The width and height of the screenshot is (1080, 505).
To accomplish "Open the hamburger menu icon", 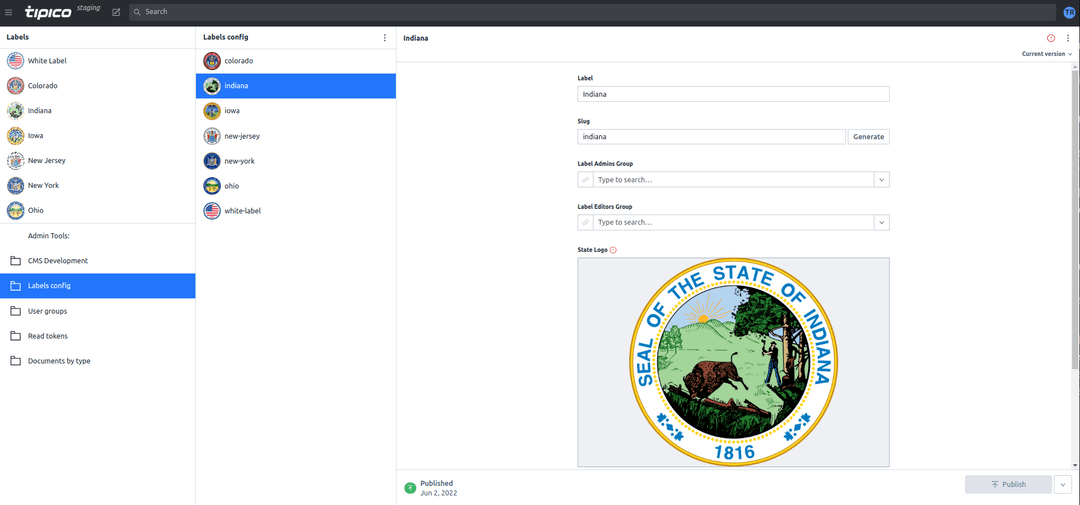I will pos(8,12).
